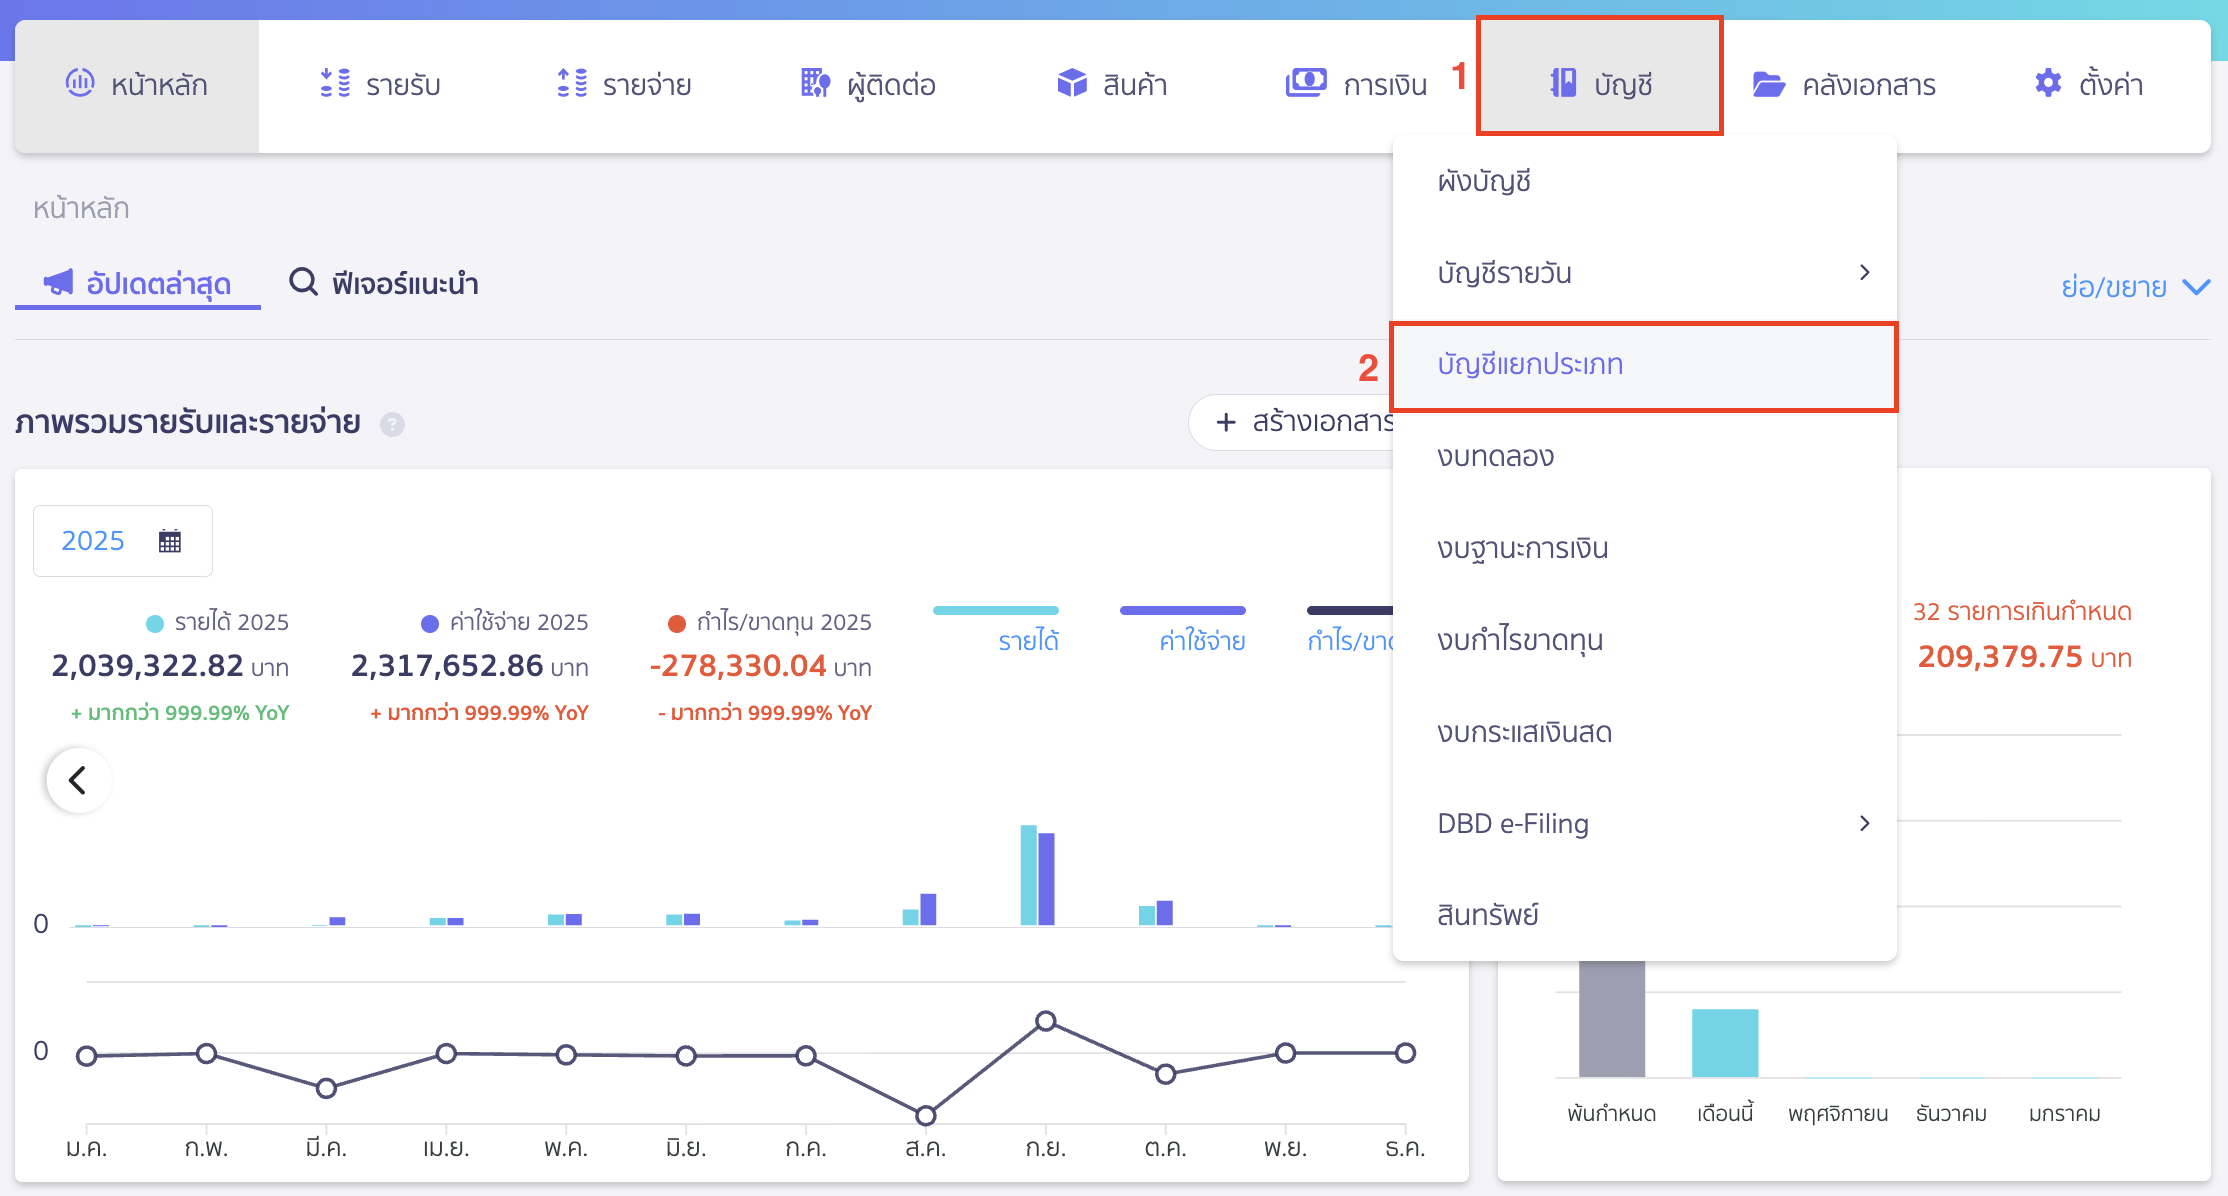Viewport: 2228px width, 1196px height.
Task: Click the help question mark beside ภาพรวมรายรับและรายจ่าย
Action: [392, 425]
